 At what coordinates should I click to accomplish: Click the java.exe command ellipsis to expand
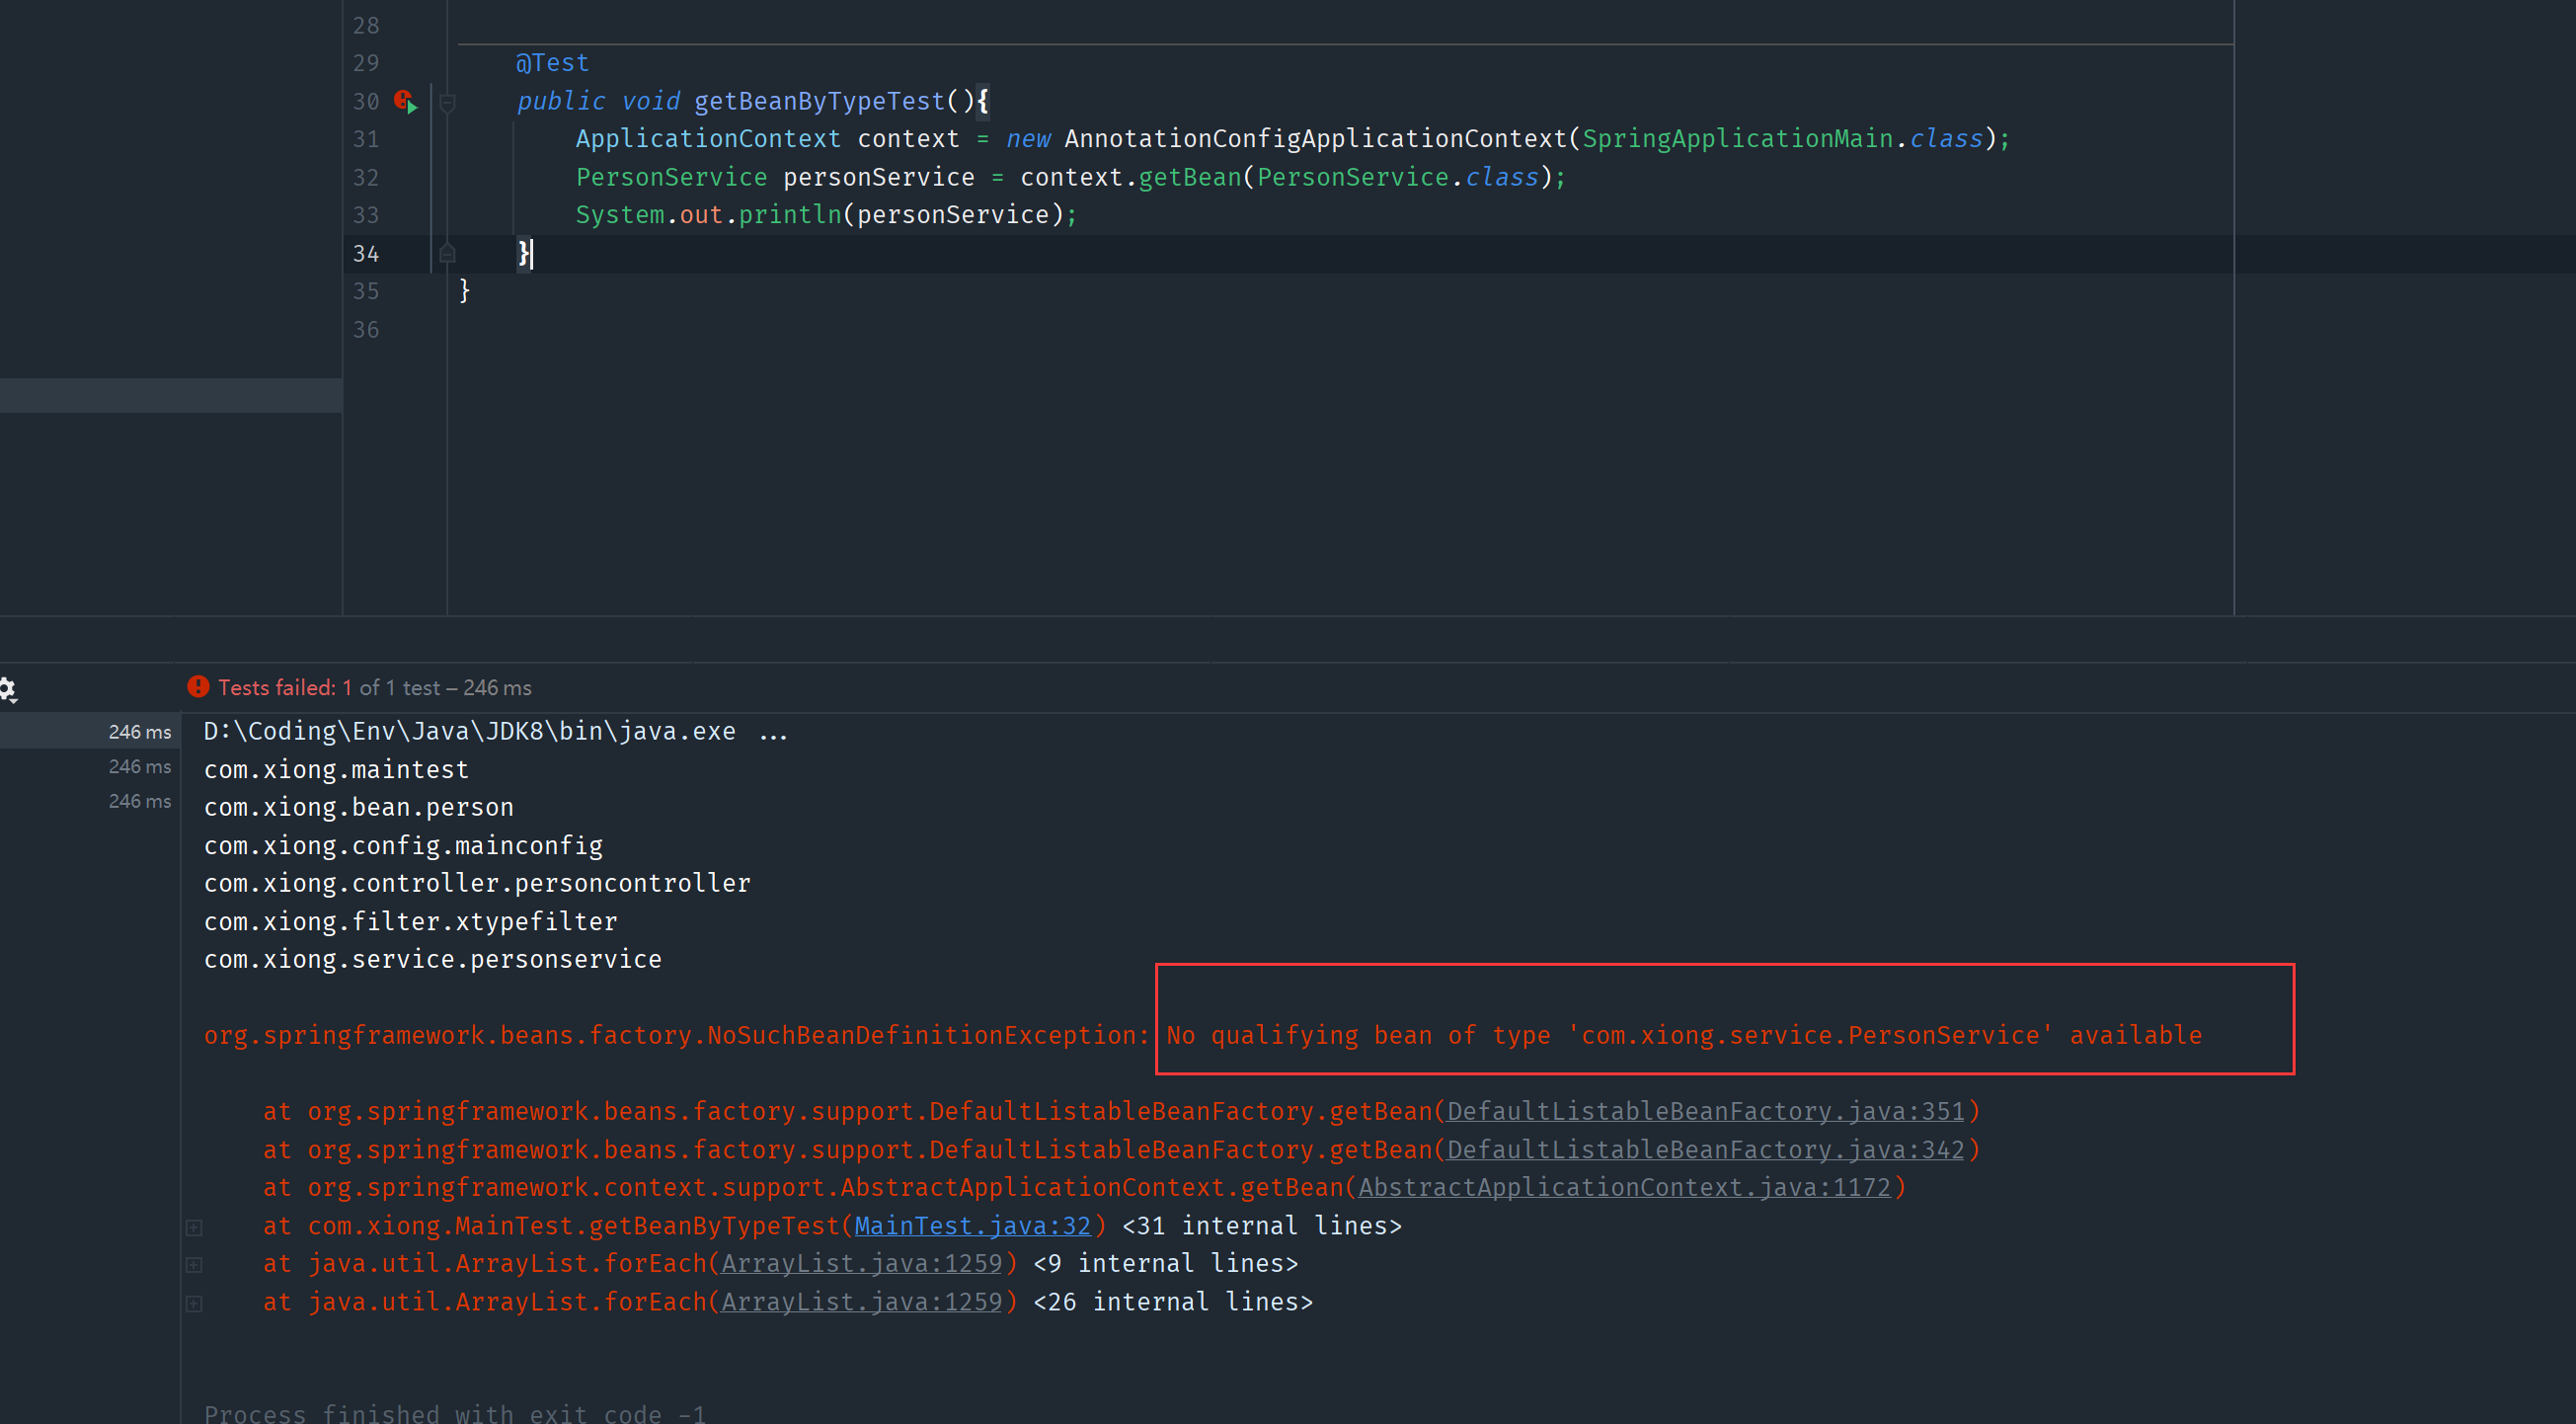click(773, 733)
